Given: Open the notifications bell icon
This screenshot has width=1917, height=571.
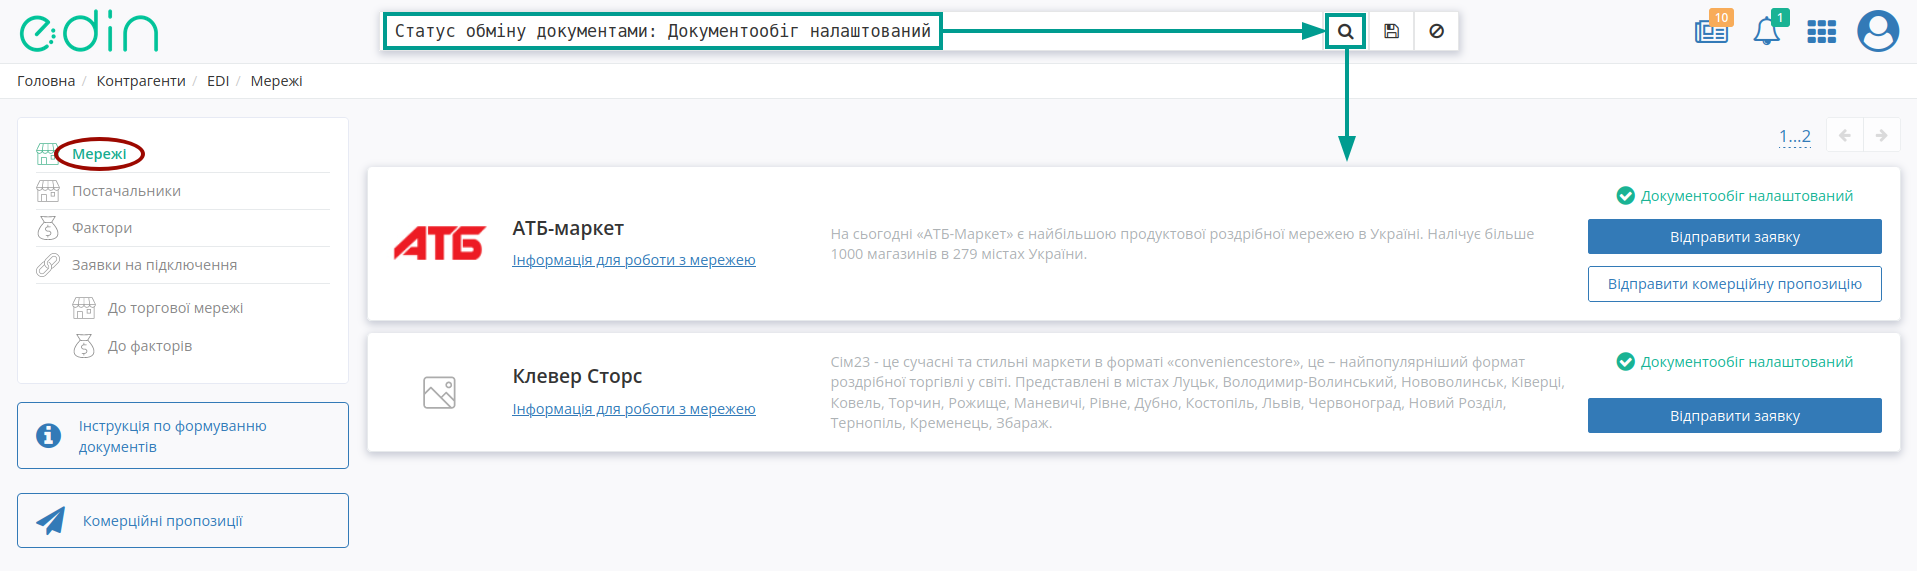Looking at the screenshot, I should pos(1767,30).
